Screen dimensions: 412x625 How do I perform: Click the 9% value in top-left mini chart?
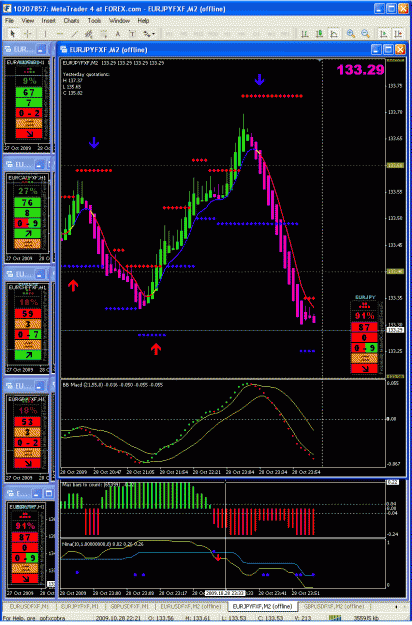tap(29, 81)
